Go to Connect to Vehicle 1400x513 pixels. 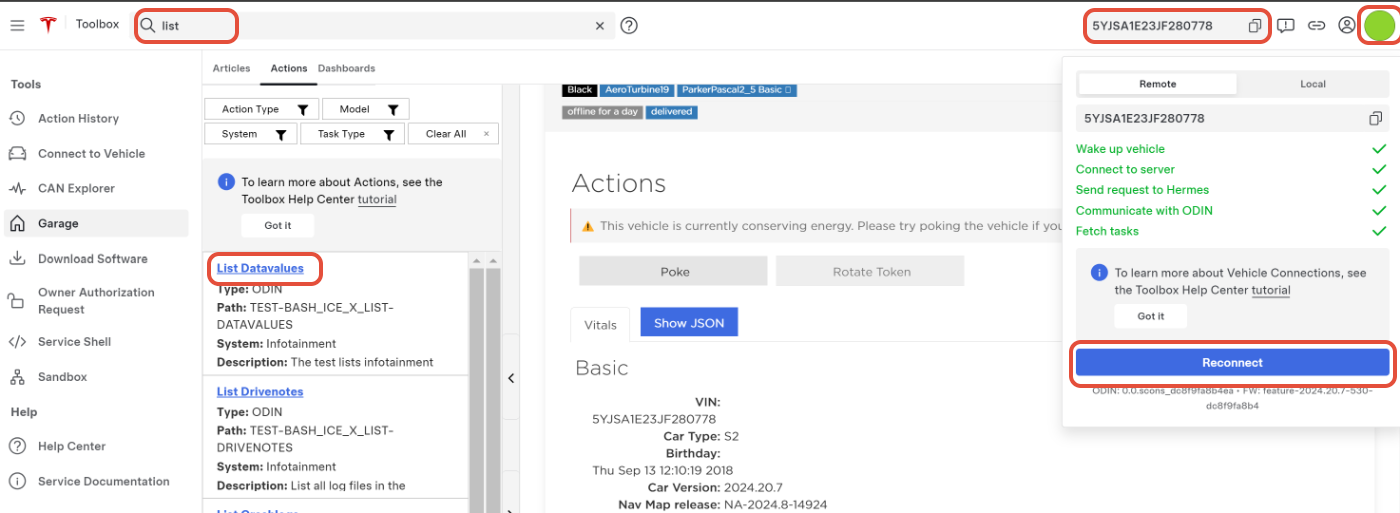coord(91,153)
